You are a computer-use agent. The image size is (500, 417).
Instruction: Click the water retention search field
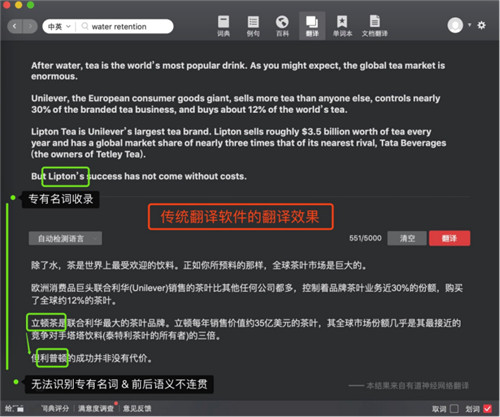[x=125, y=26]
